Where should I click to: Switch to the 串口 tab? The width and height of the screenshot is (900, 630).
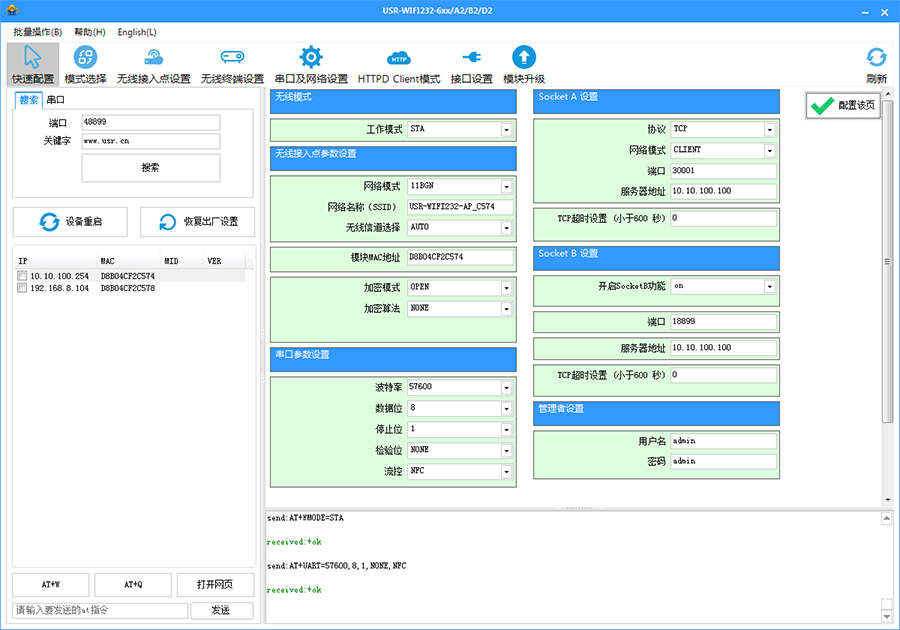pyautogui.click(x=56, y=100)
